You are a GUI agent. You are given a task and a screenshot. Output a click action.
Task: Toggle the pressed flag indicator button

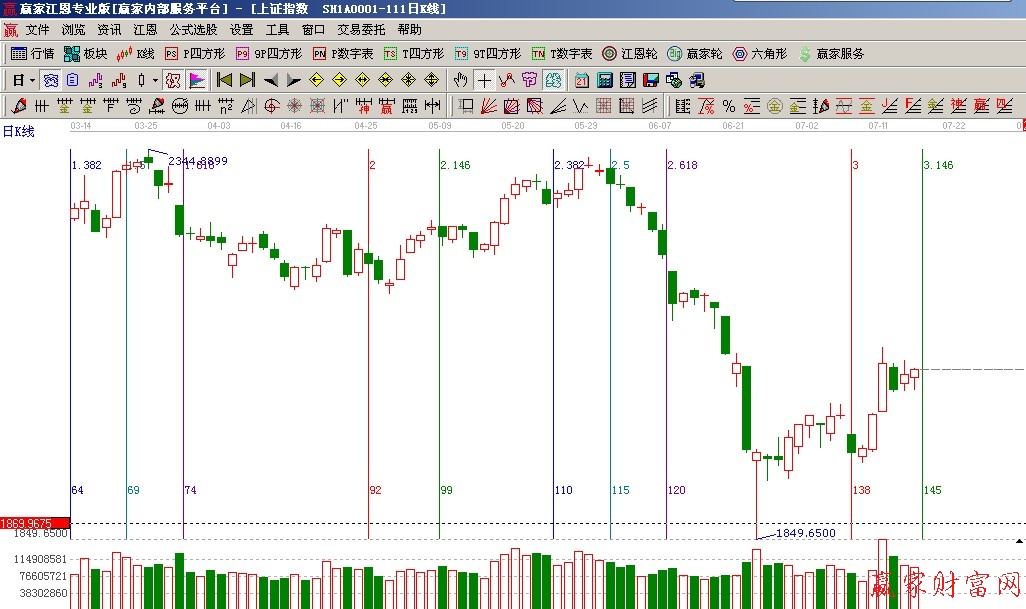[197, 80]
